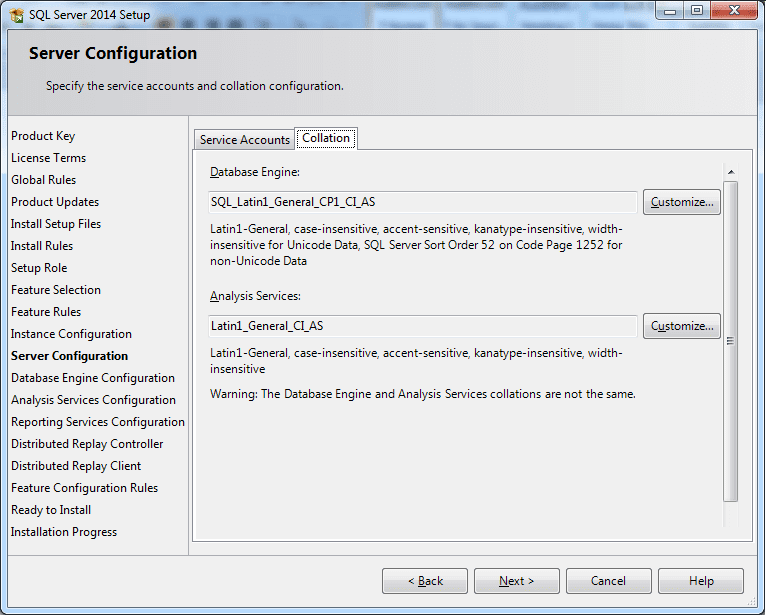
Task: Select Database Engine Configuration step
Action: click(x=93, y=378)
